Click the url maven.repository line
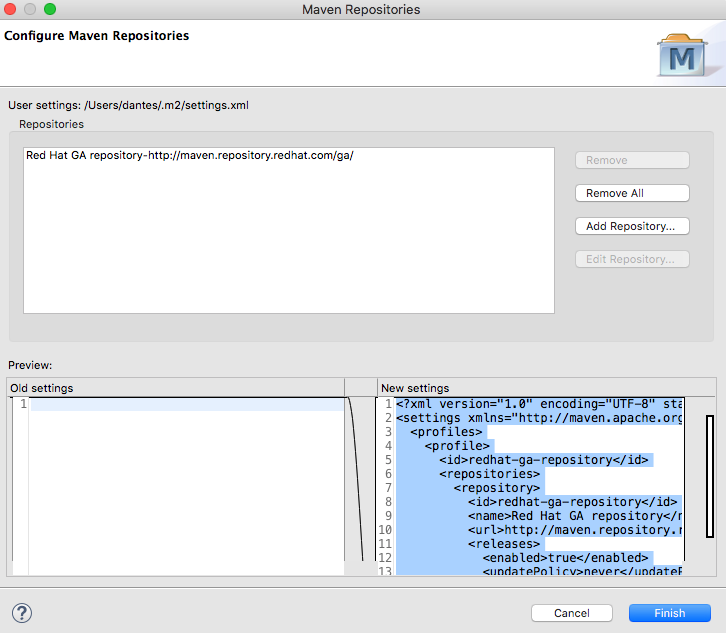This screenshot has height=633, width=726. (x=575, y=530)
